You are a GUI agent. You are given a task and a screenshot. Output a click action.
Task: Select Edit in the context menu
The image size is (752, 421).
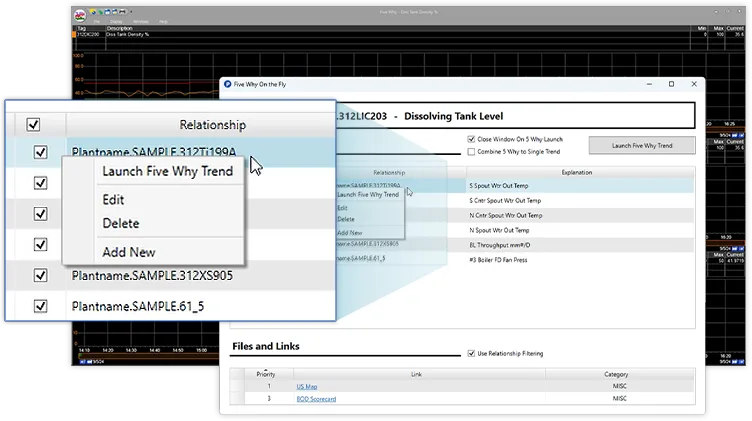pyautogui.click(x=113, y=199)
